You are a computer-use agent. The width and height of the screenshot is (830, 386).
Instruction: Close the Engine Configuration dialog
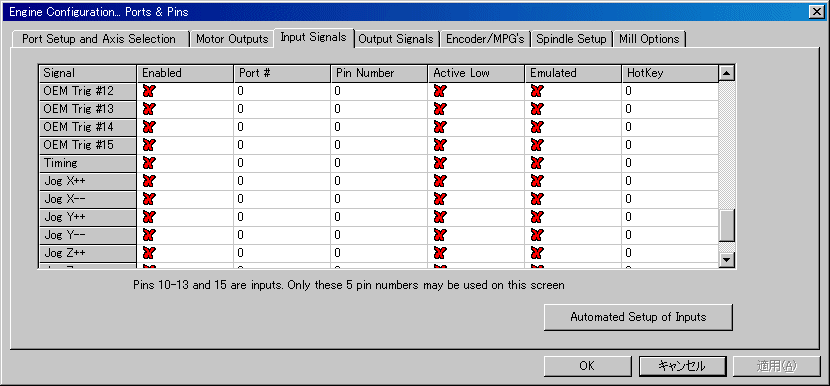(816, 11)
